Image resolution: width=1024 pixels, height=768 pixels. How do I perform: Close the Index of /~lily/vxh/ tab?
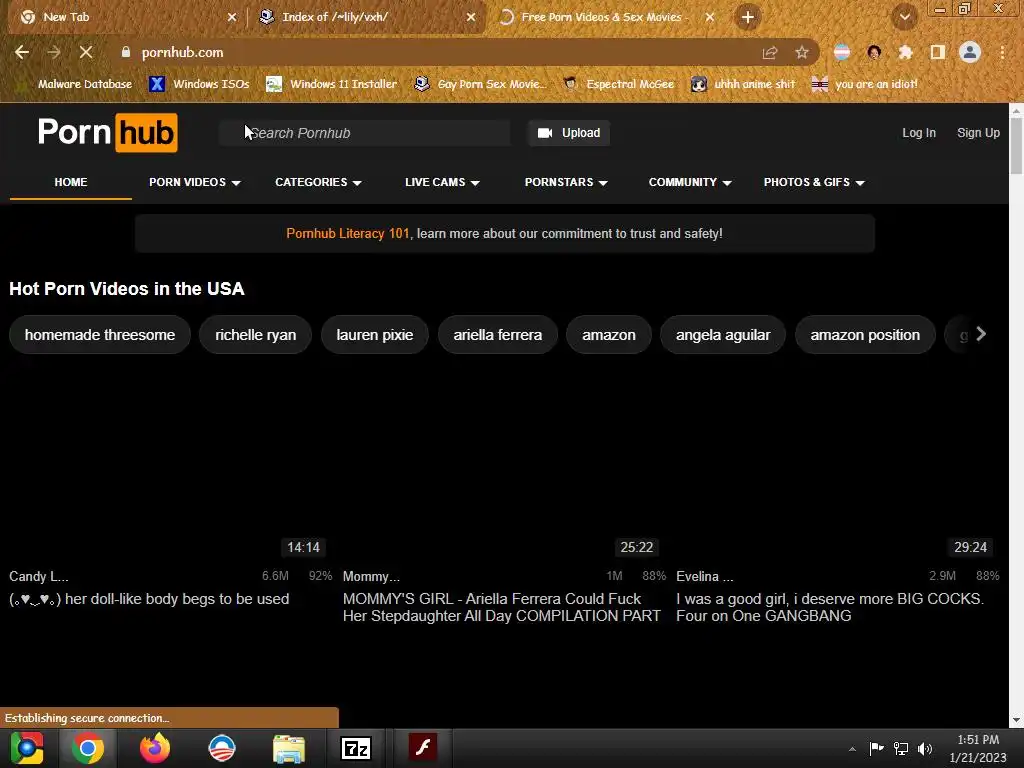[471, 17]
